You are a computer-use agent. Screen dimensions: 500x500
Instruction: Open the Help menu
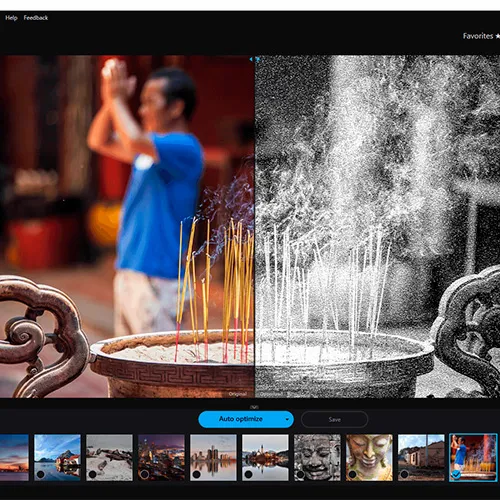11,18
